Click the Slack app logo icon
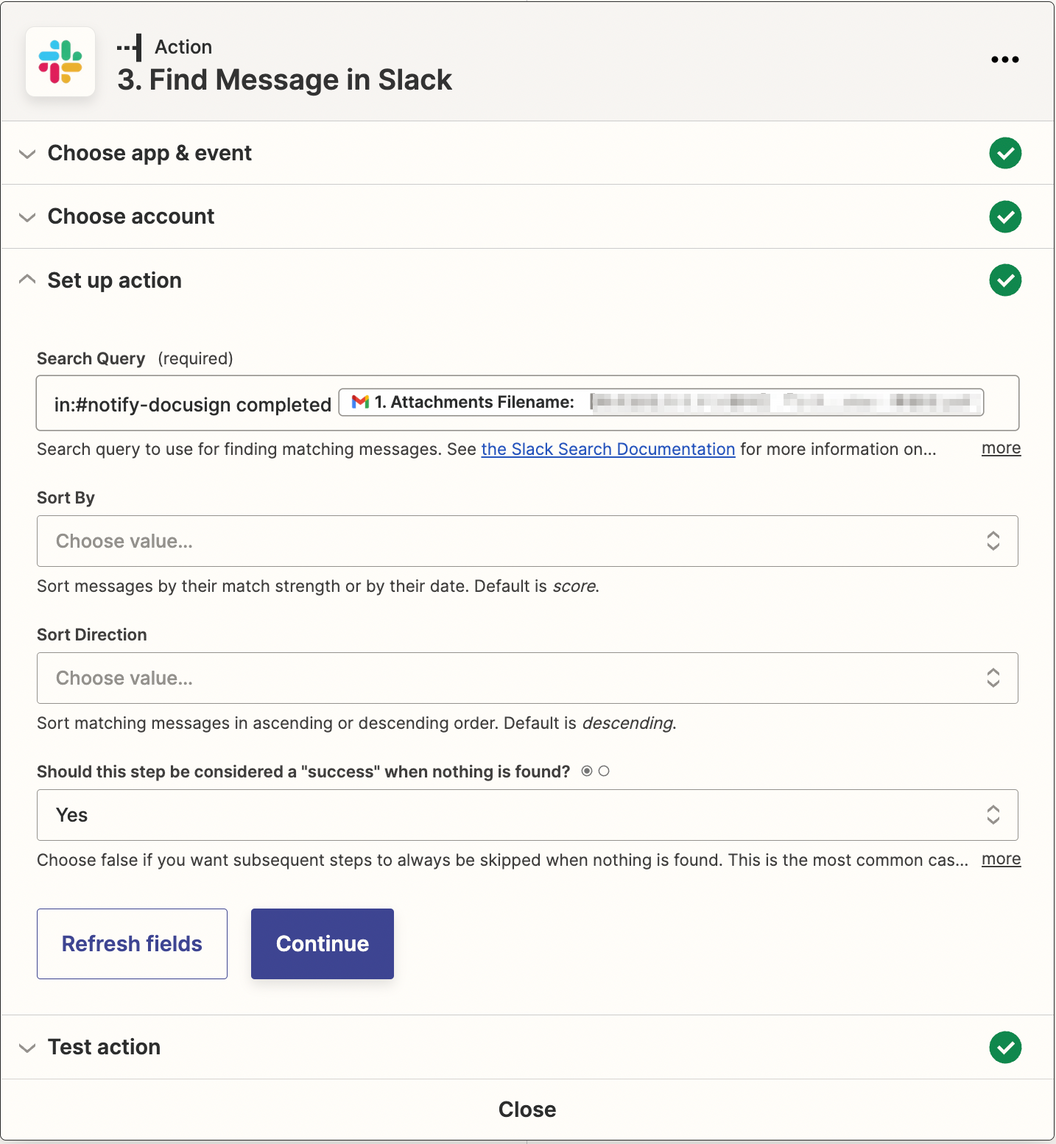The image size is (1056, 1144). click(61, 62)
